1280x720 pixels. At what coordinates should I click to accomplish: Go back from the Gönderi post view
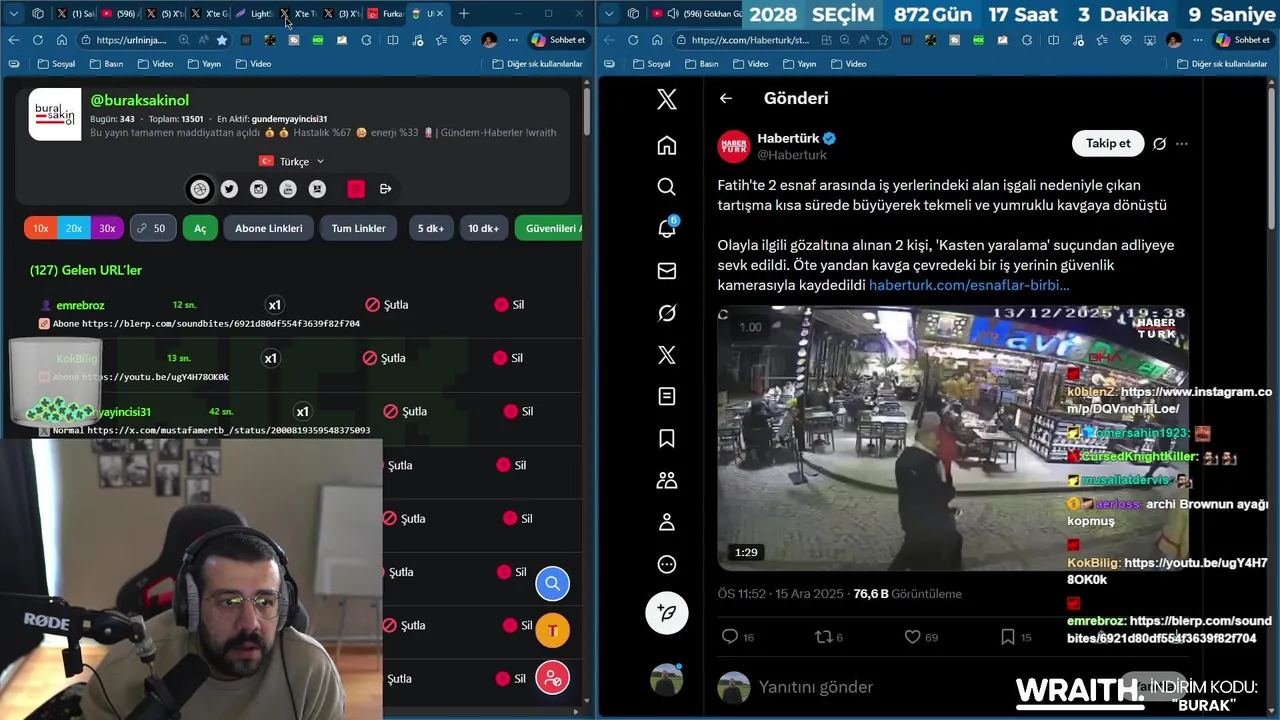pos(726,98)
